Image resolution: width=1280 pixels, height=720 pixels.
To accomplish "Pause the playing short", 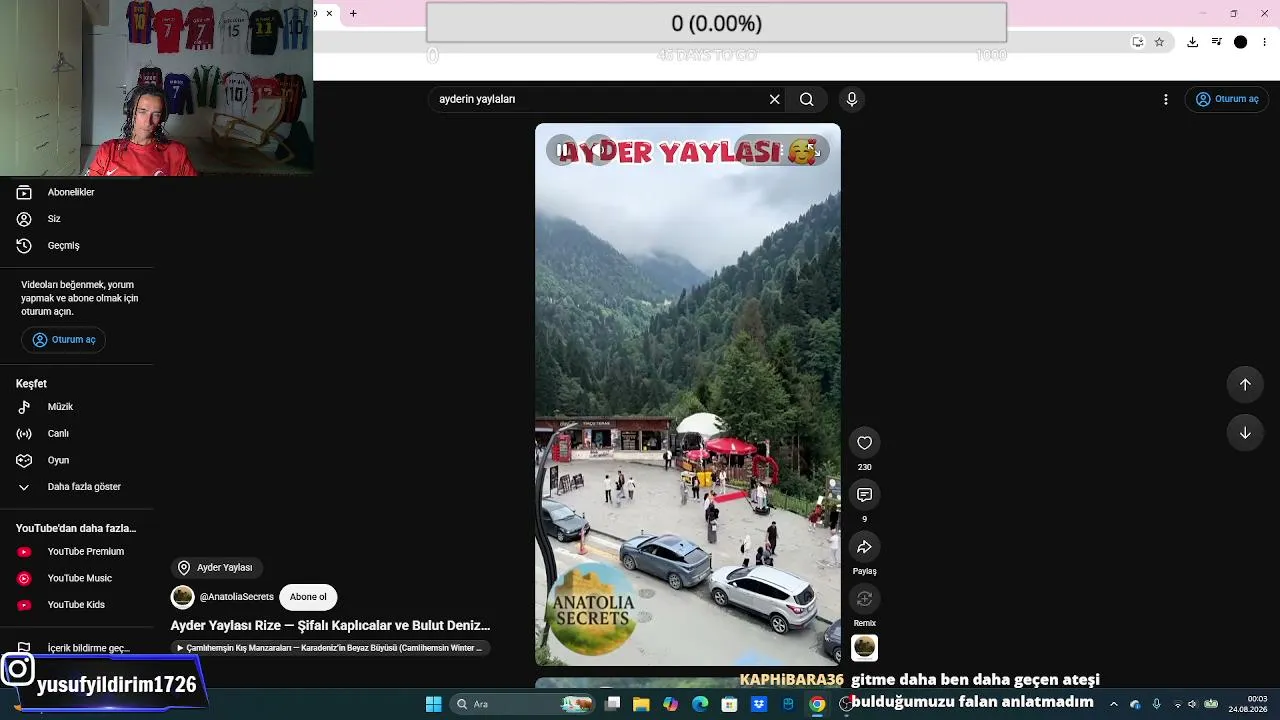I will [x=563, y=150].
